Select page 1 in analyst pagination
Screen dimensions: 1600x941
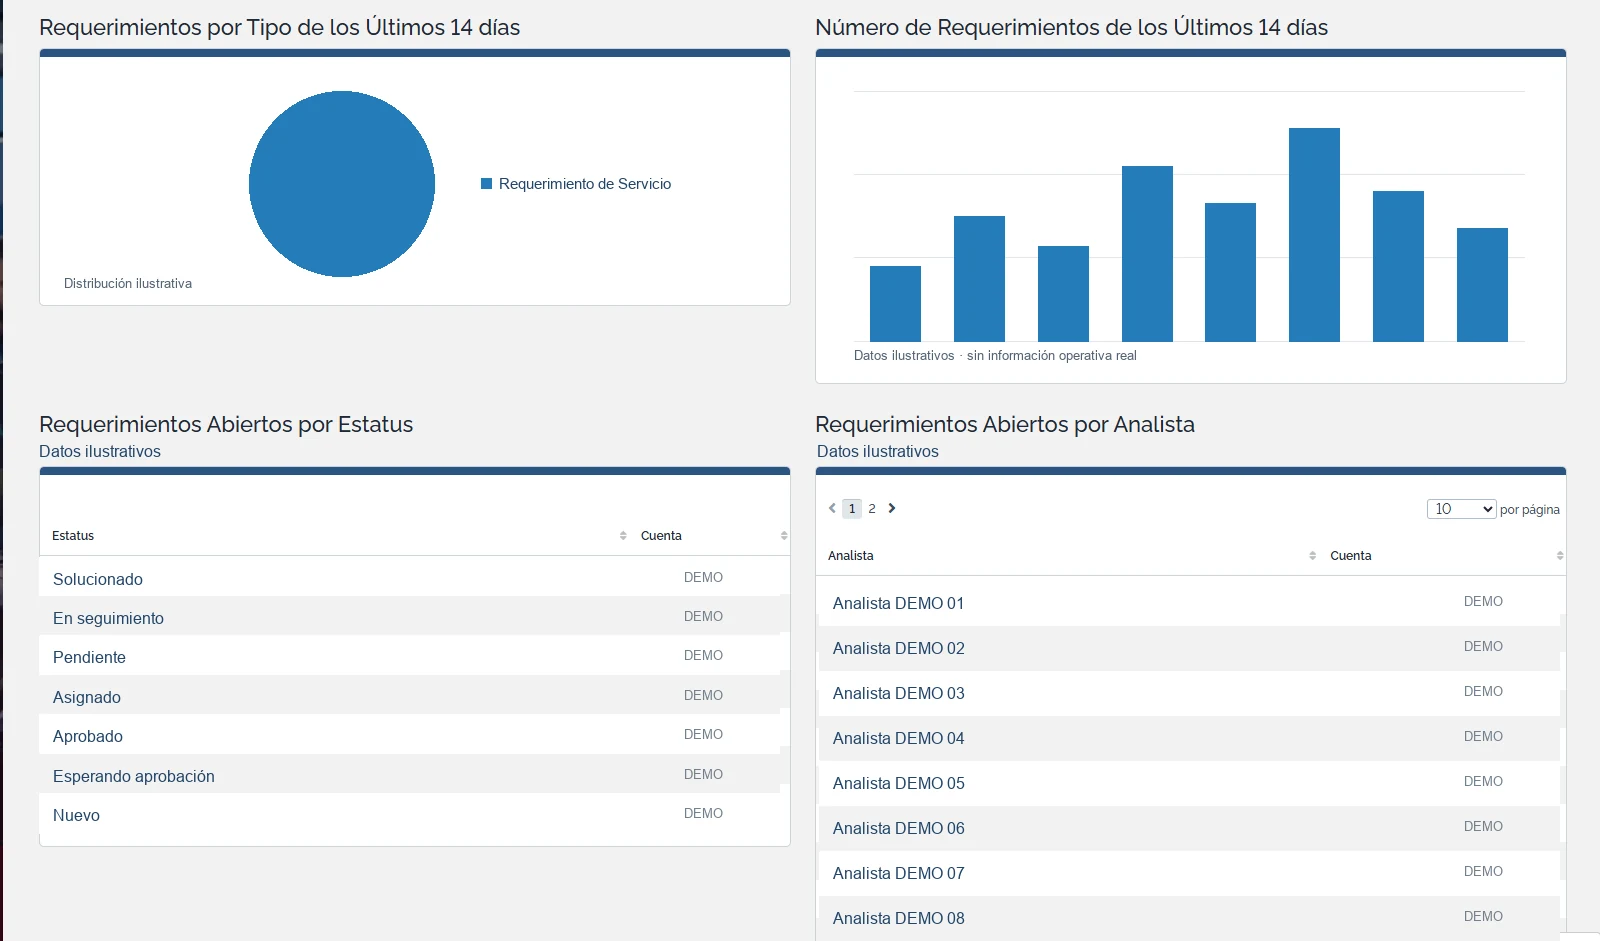click(x=852, y=508)
